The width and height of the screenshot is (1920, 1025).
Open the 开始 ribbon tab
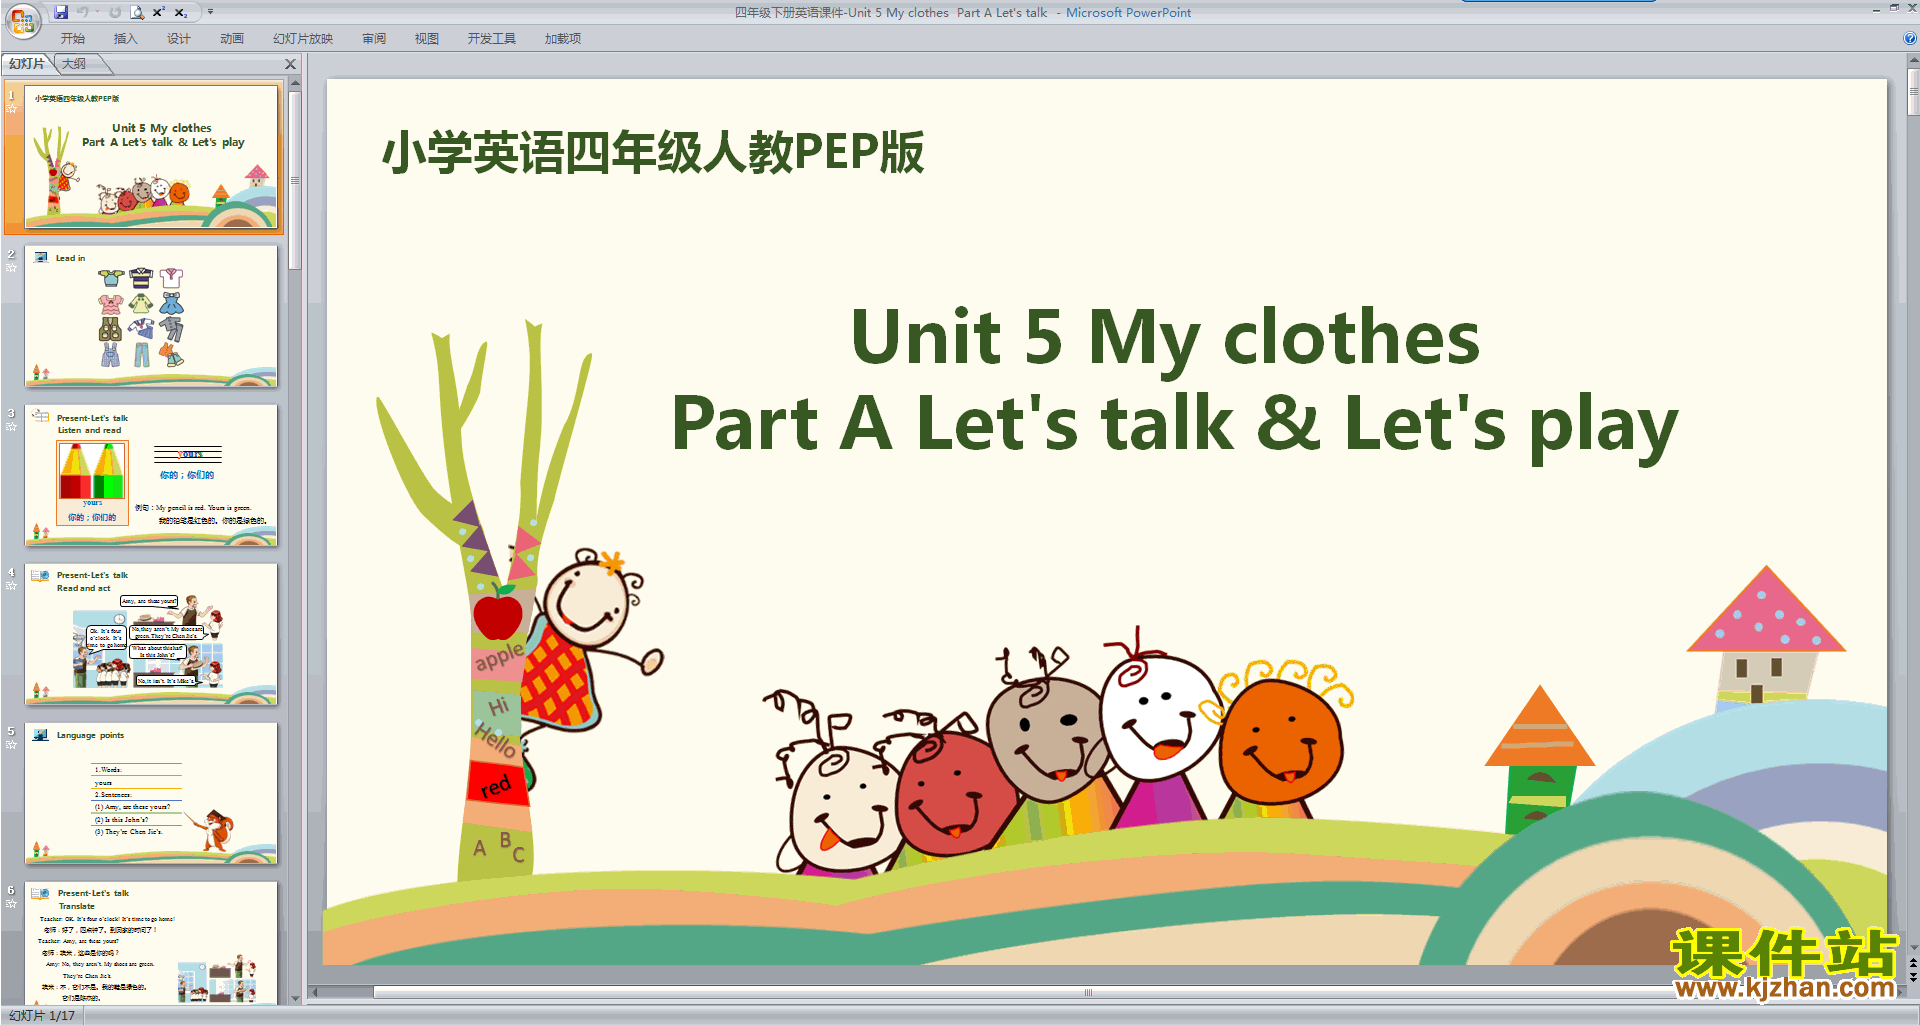tap(73, 39)
